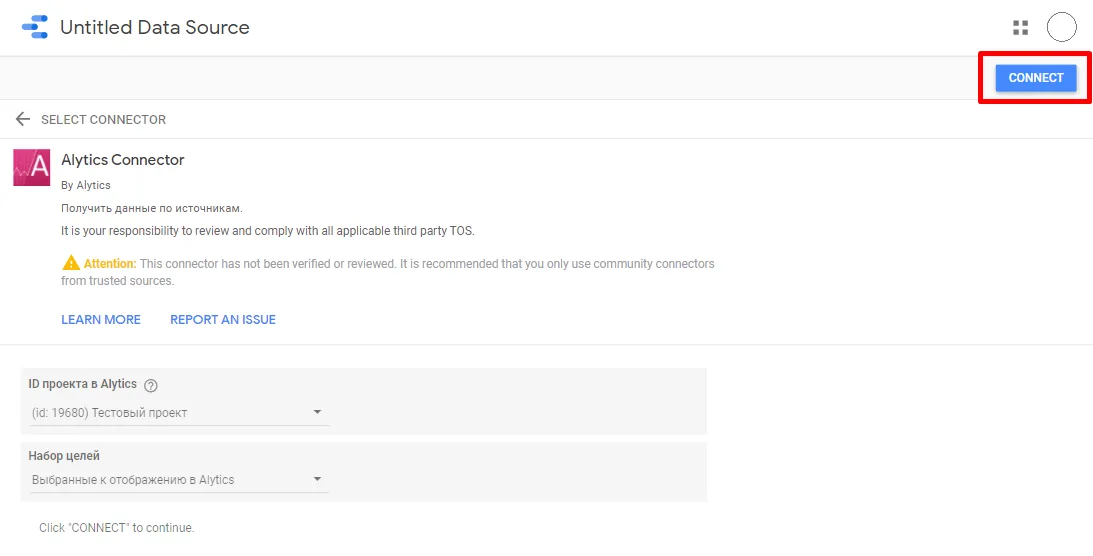Expand the Набор целей dropdown arrow
This screenshot has height=556, width=1093.
317,479
